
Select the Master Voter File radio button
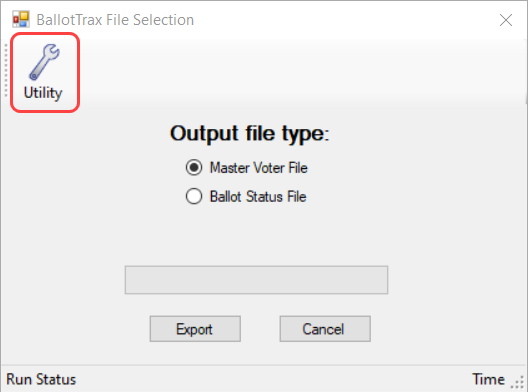click(194, 167)
